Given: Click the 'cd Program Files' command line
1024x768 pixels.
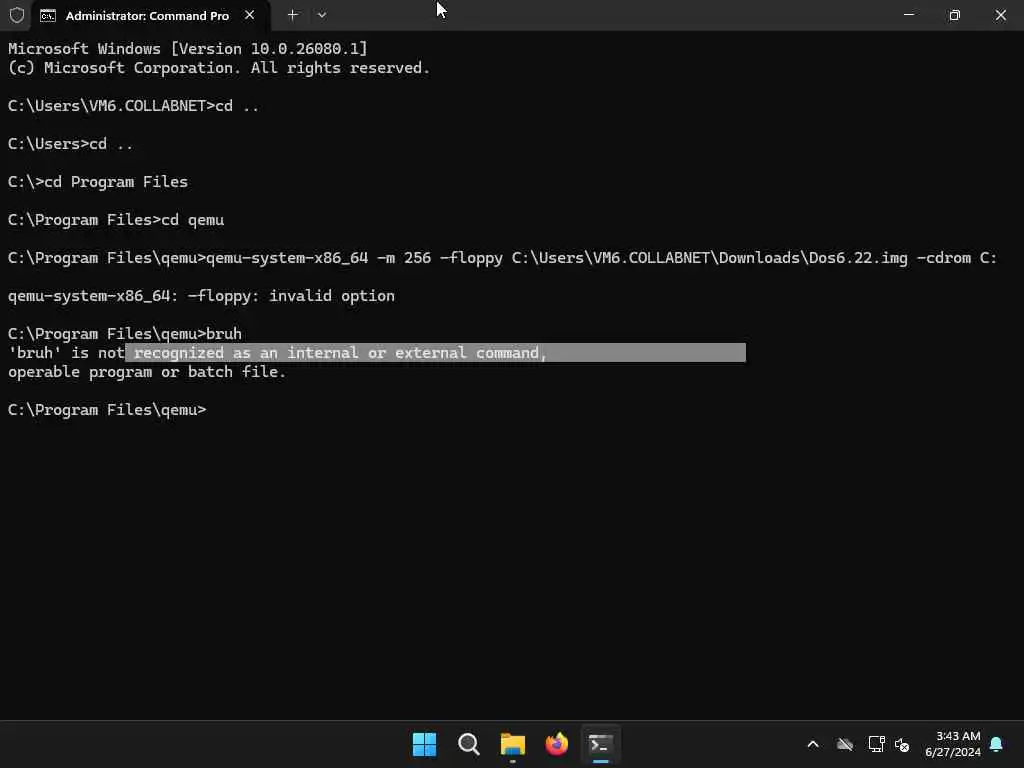Looking at the screenshot, I should coord(98,182).
